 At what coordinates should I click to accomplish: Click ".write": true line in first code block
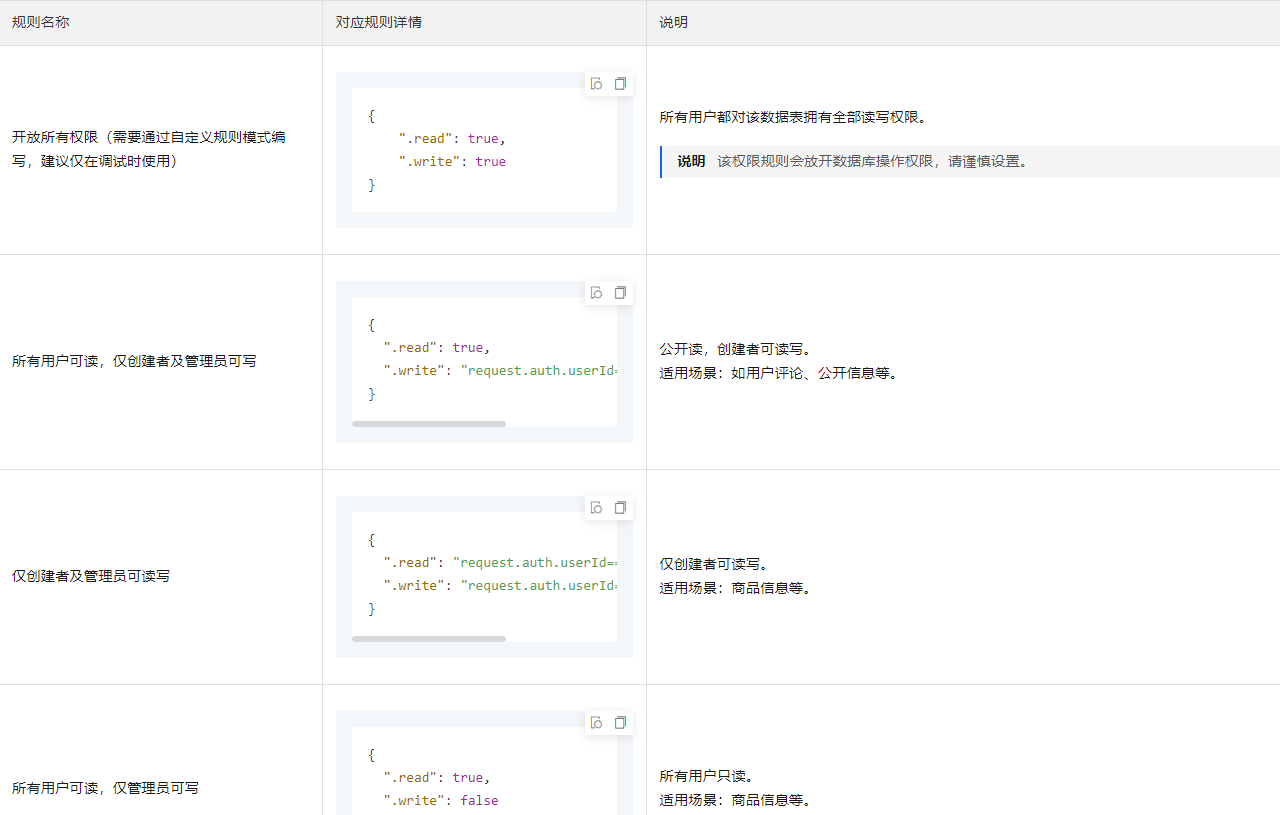pyautogui.click(x=452, y=161)
